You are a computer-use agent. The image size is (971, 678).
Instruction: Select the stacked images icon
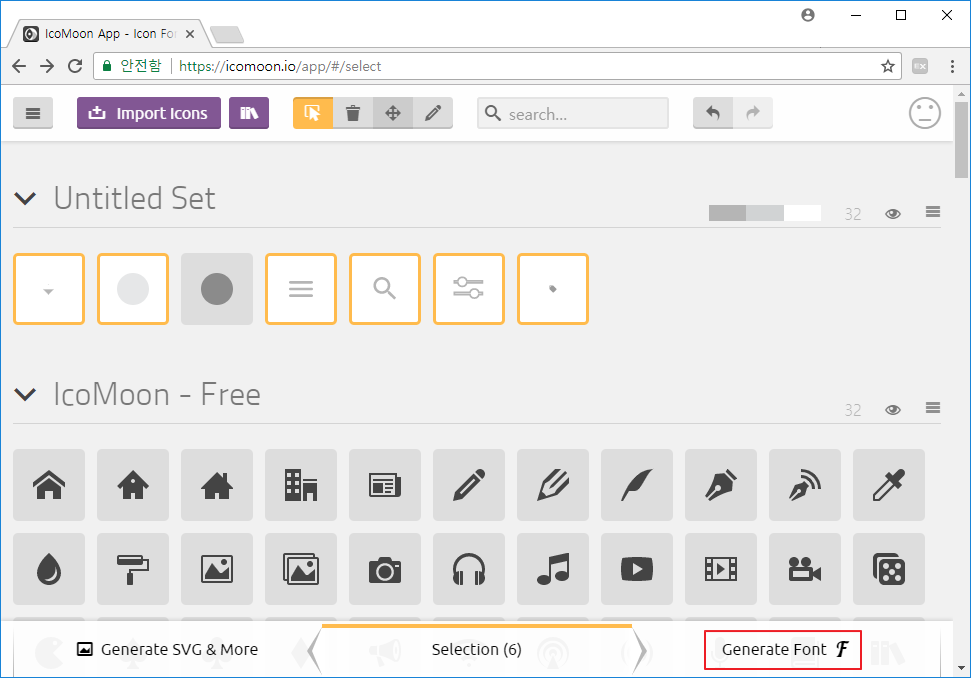click(x=301, y=569)
